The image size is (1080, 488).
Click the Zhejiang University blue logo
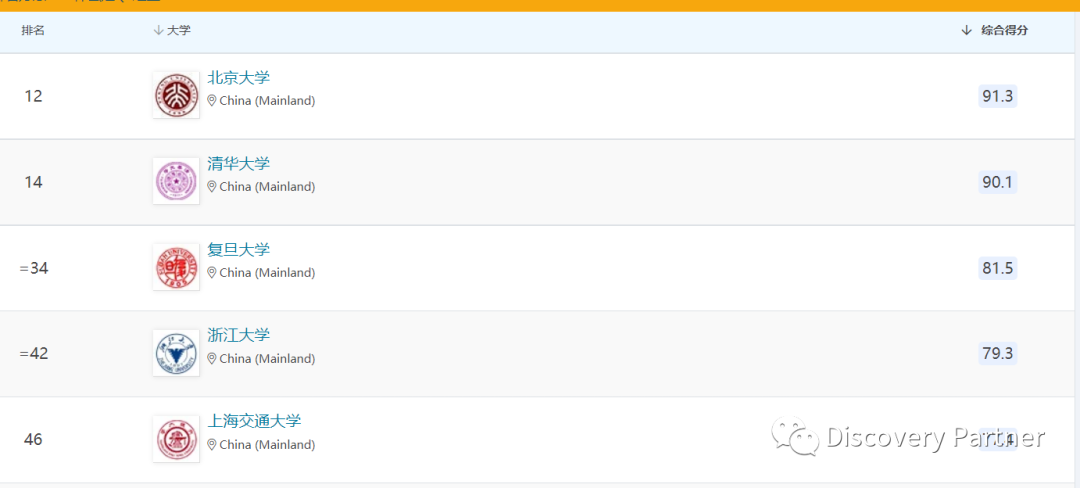point(176,353)
